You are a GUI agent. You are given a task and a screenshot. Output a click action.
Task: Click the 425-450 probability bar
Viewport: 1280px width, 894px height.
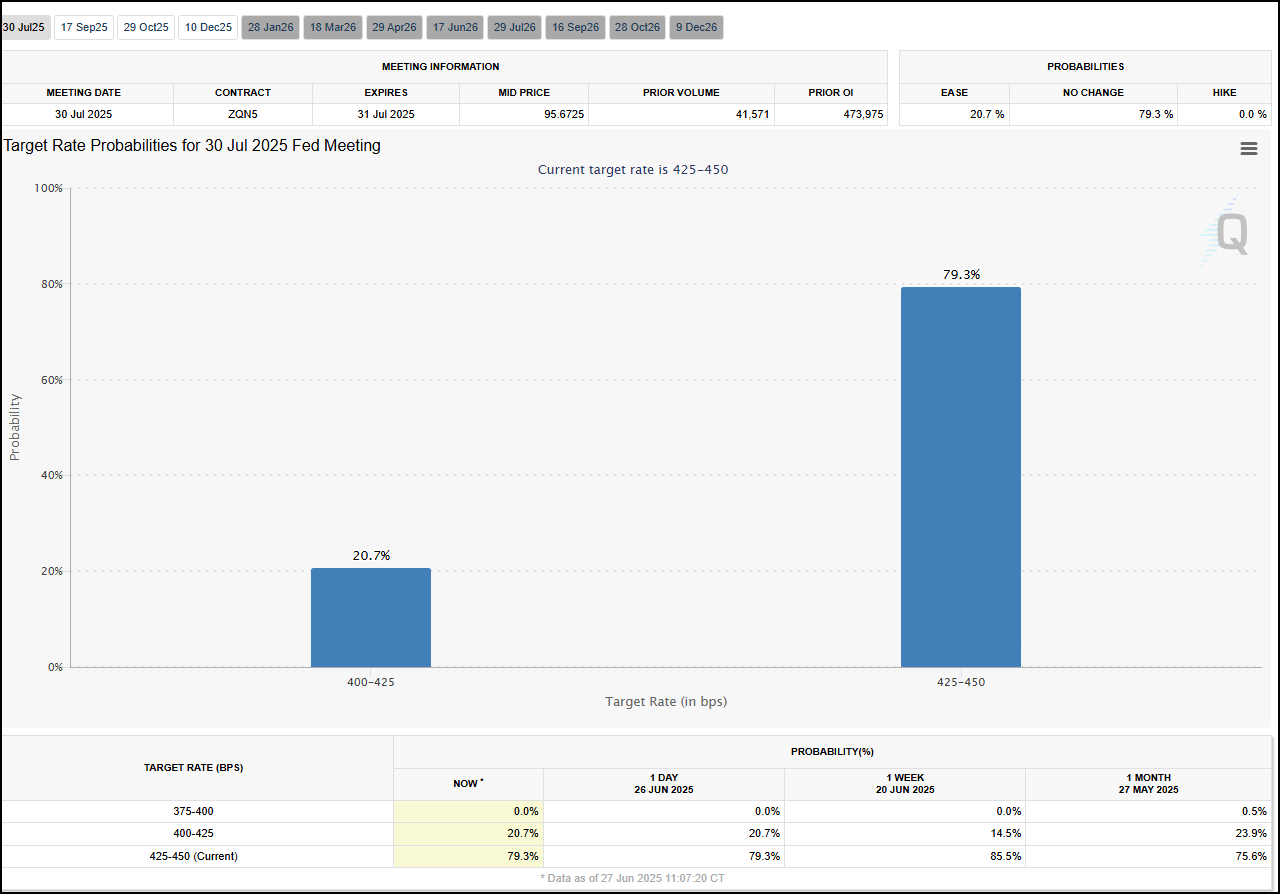(x=961, y=475)
